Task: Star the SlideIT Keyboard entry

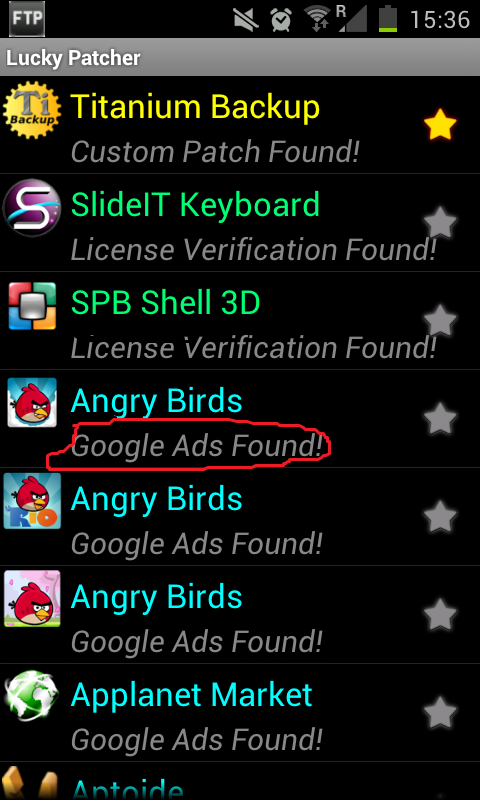Action: 440,223
